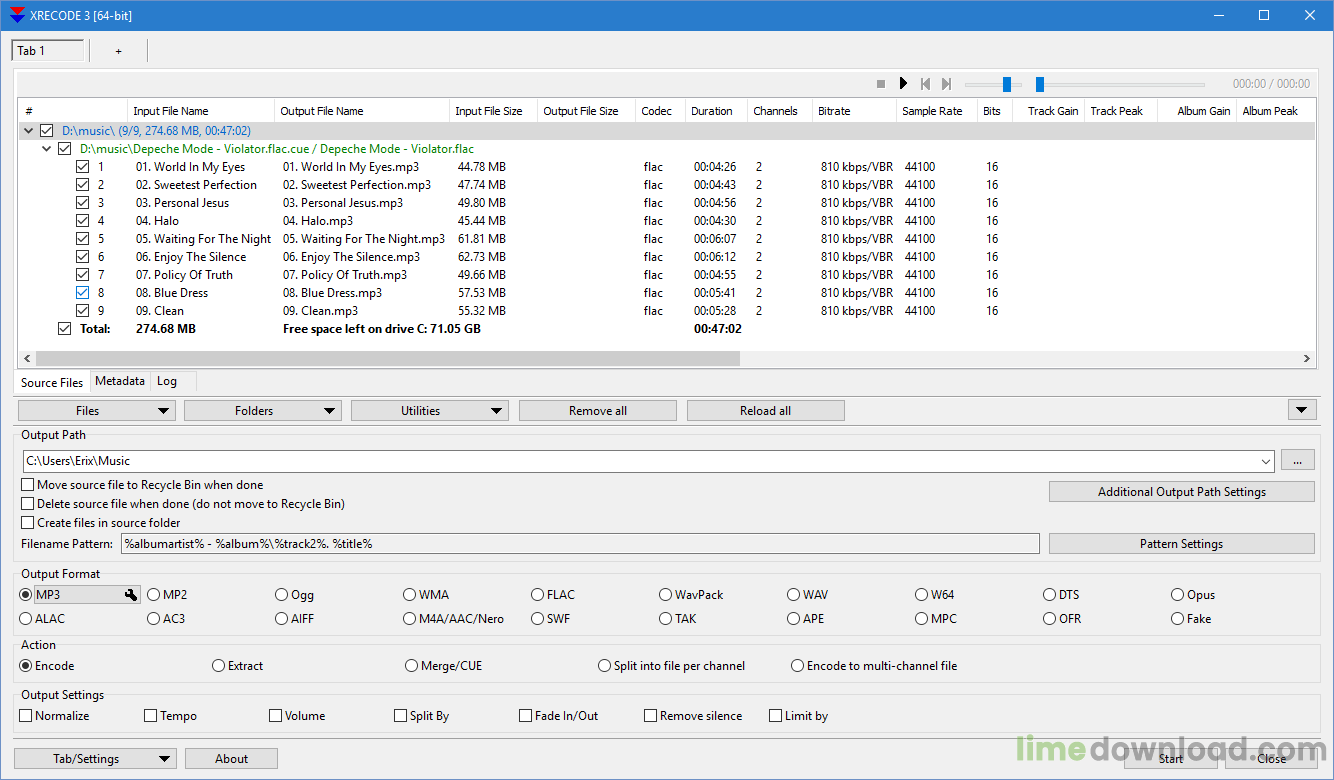The width and height of the screenshot is (1334, 780).
Task: Click the Remove all button
Action: 597,411
